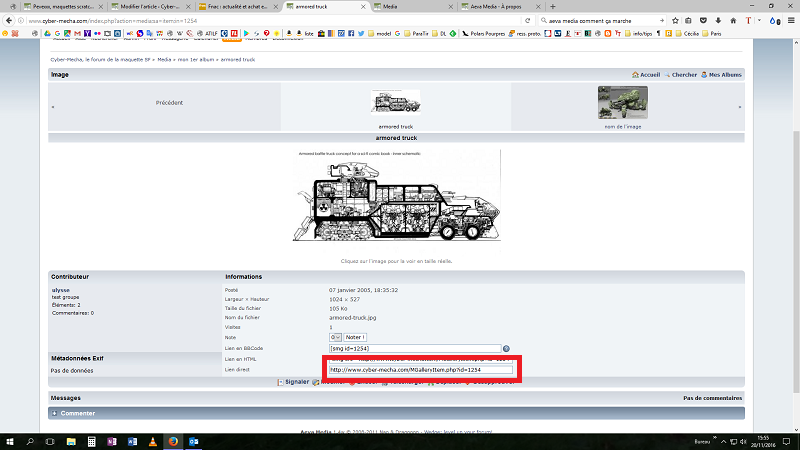Click the Lien direct URL field
This screenshot has width=800, height=450.
pyautogui.click(x=420, y=370)
